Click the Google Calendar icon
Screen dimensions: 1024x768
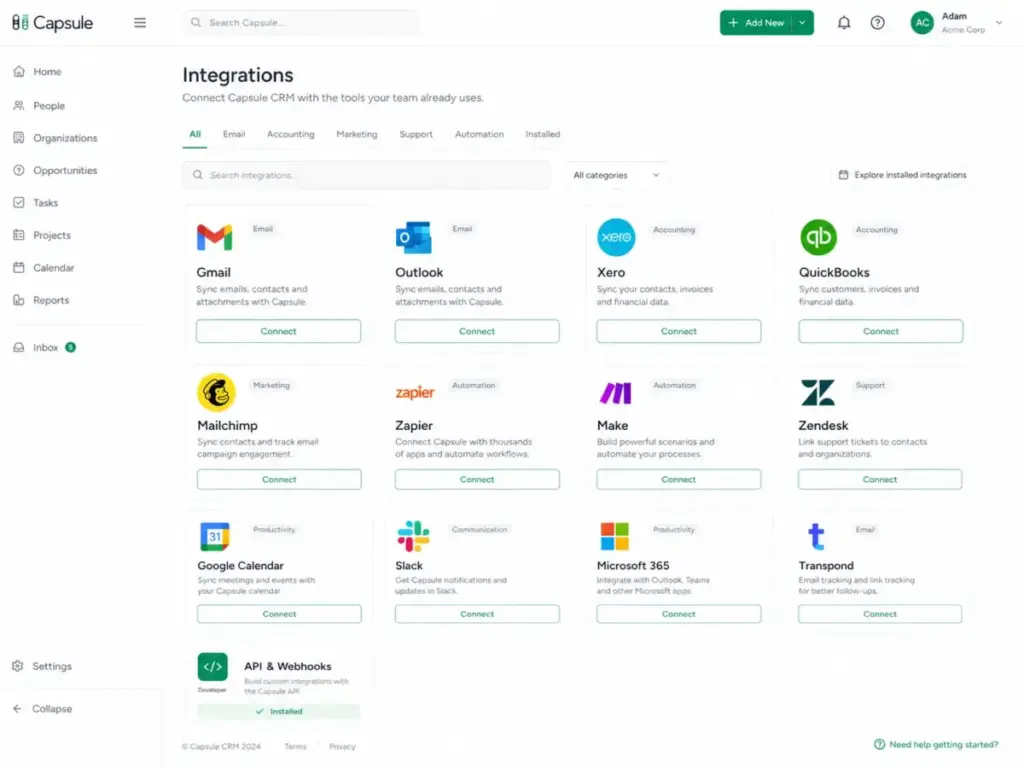214,536
